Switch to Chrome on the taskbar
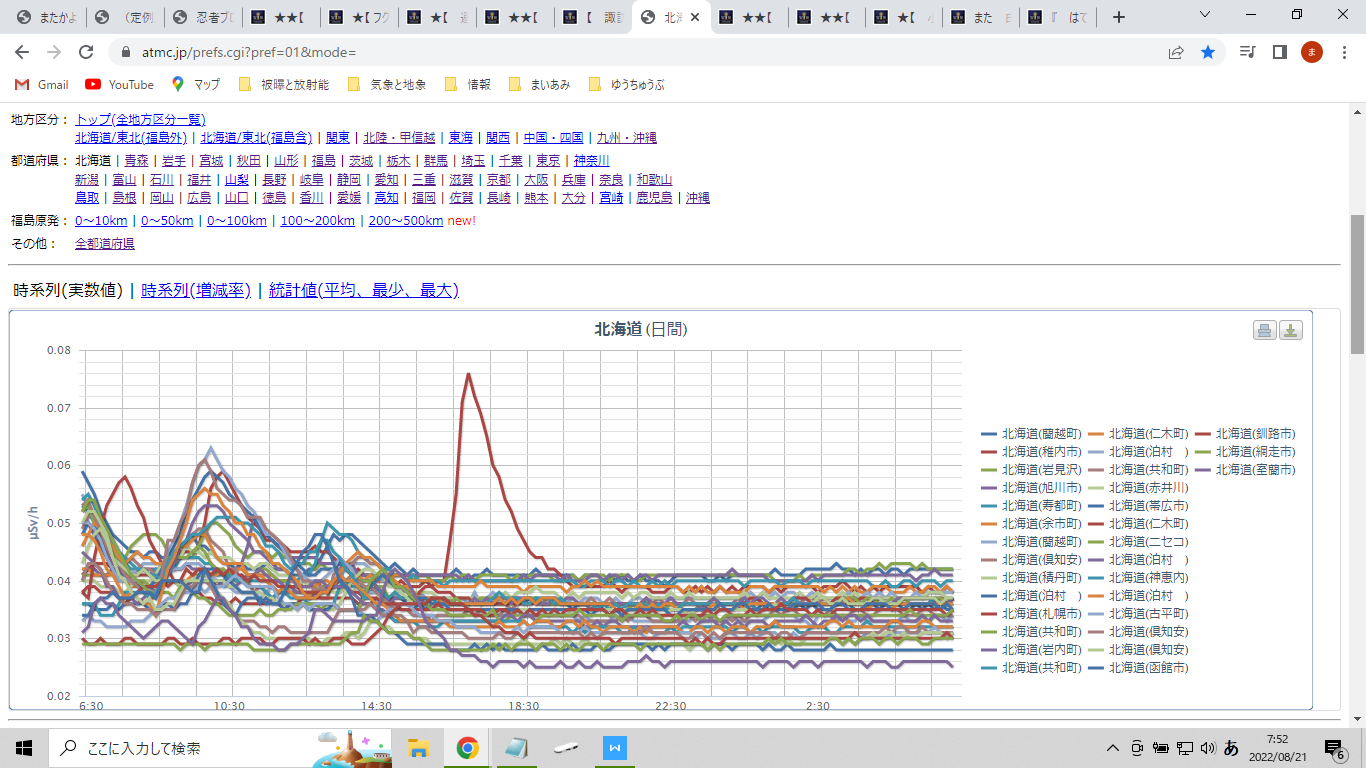Viewport: 1366px width, 768px height. point(467,747)
